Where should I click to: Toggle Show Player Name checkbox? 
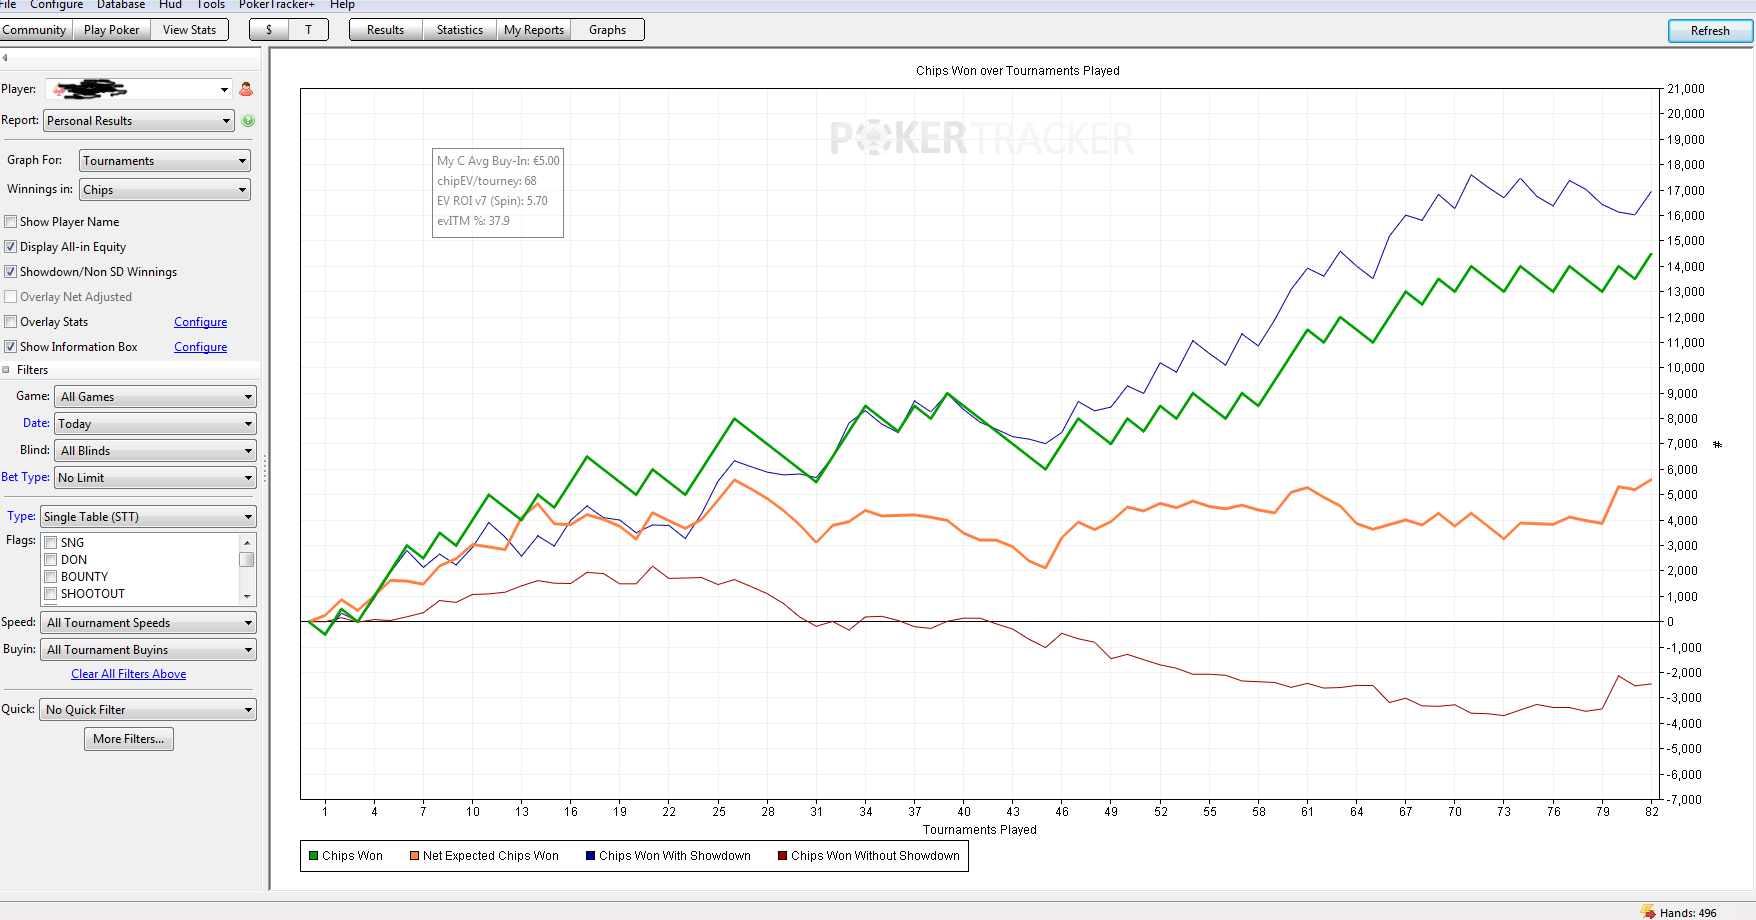point(11,222)
